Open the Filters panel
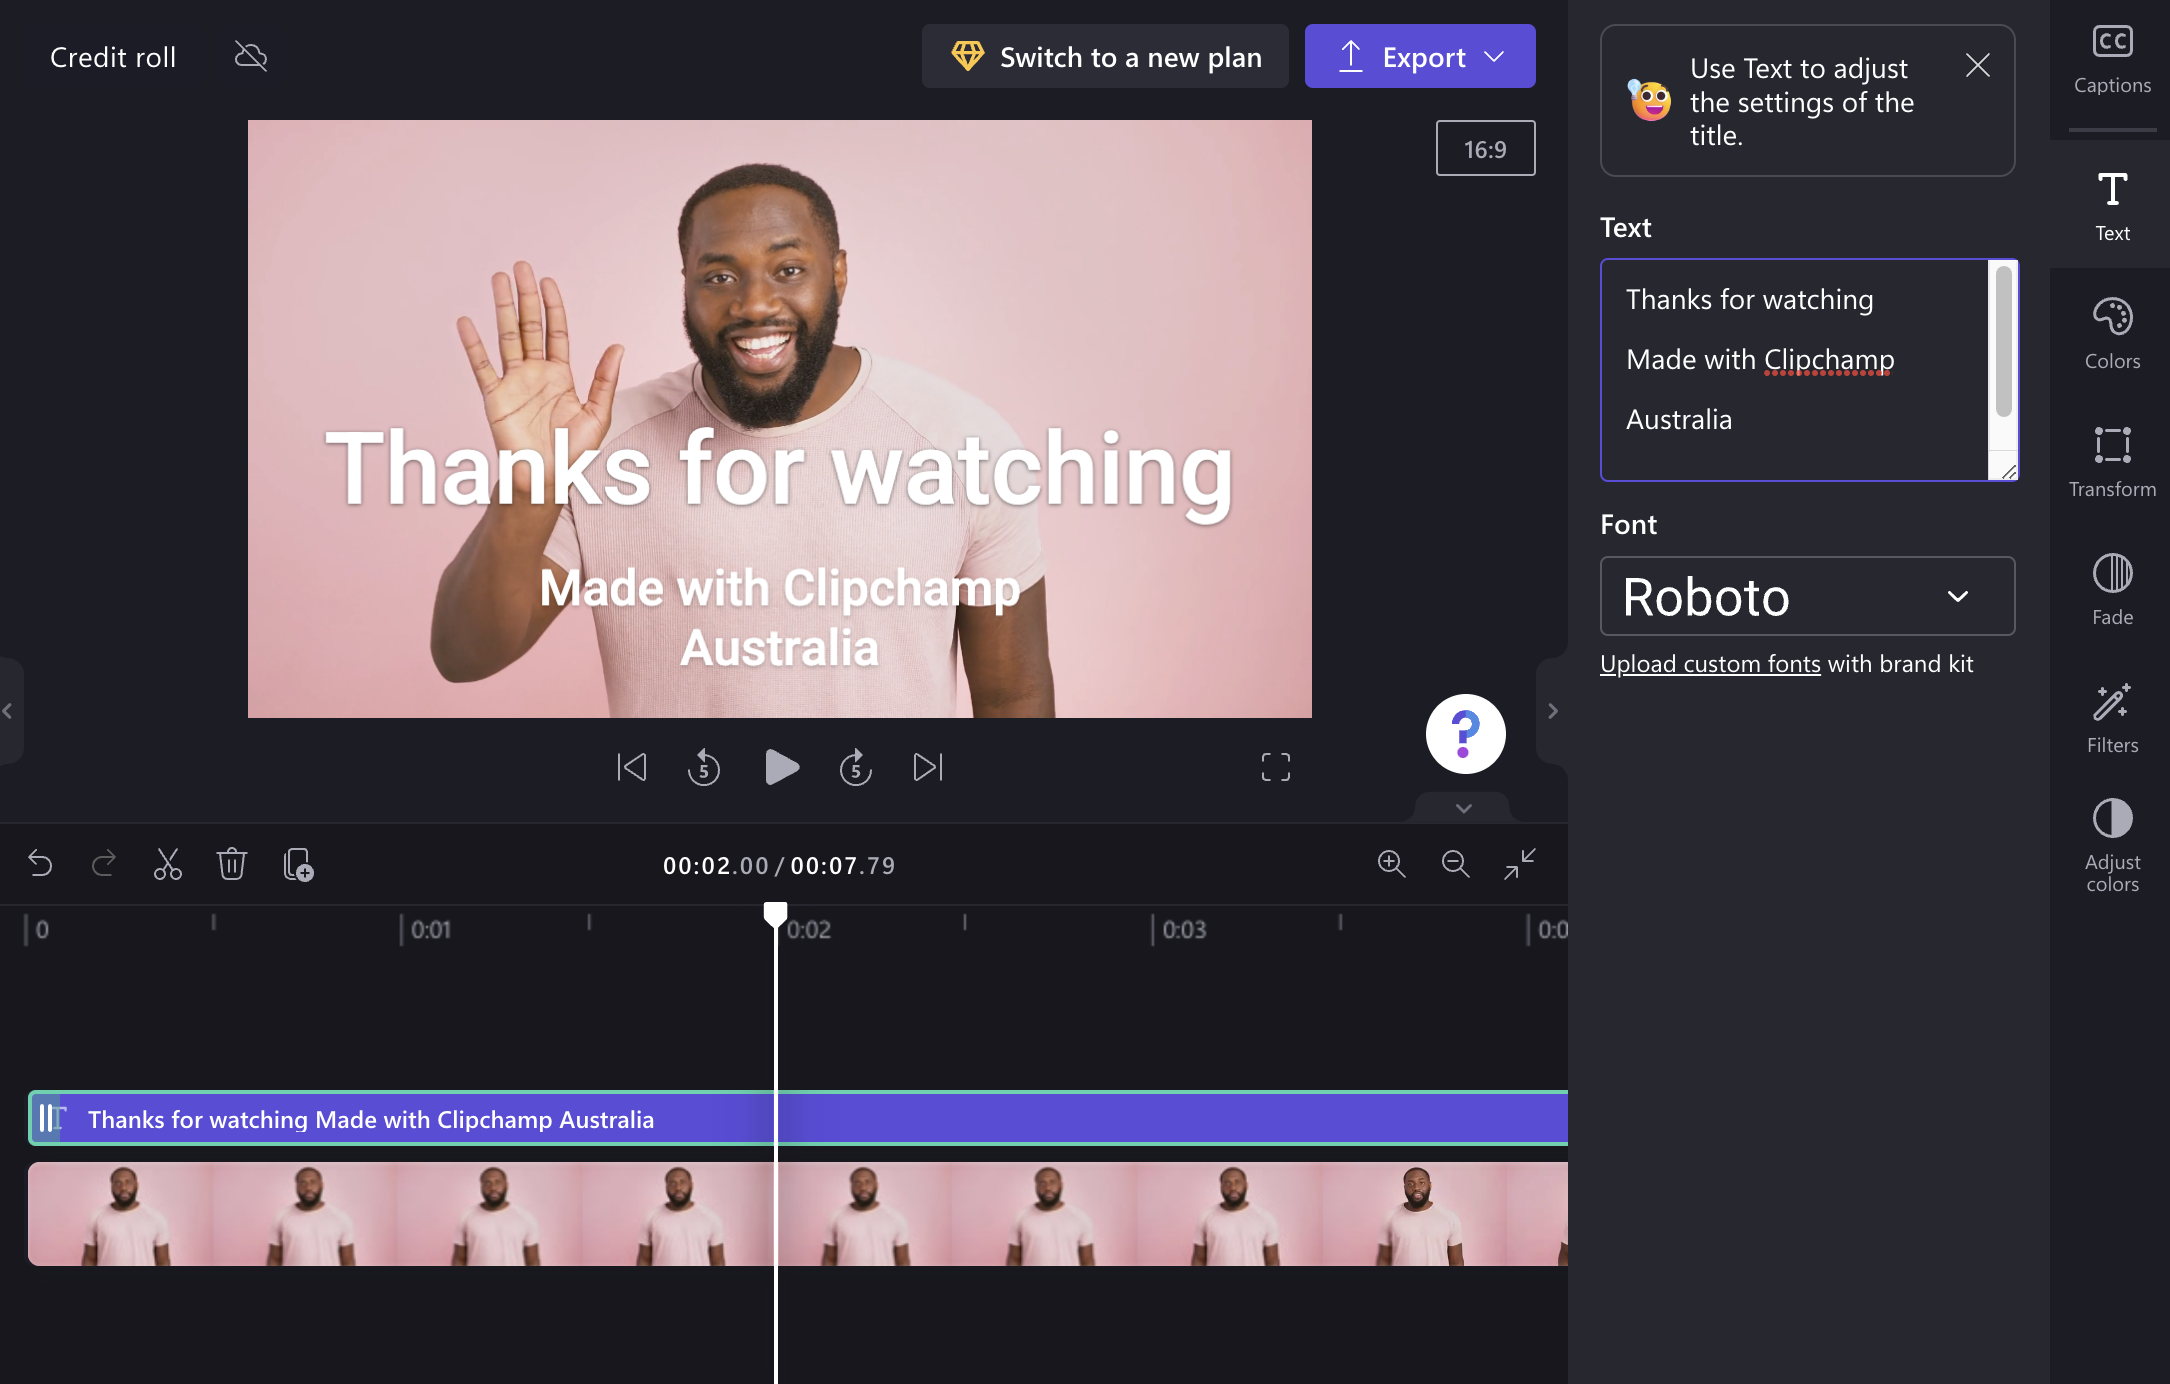Screen dimensions: 2170x1384 [2112, 717]
